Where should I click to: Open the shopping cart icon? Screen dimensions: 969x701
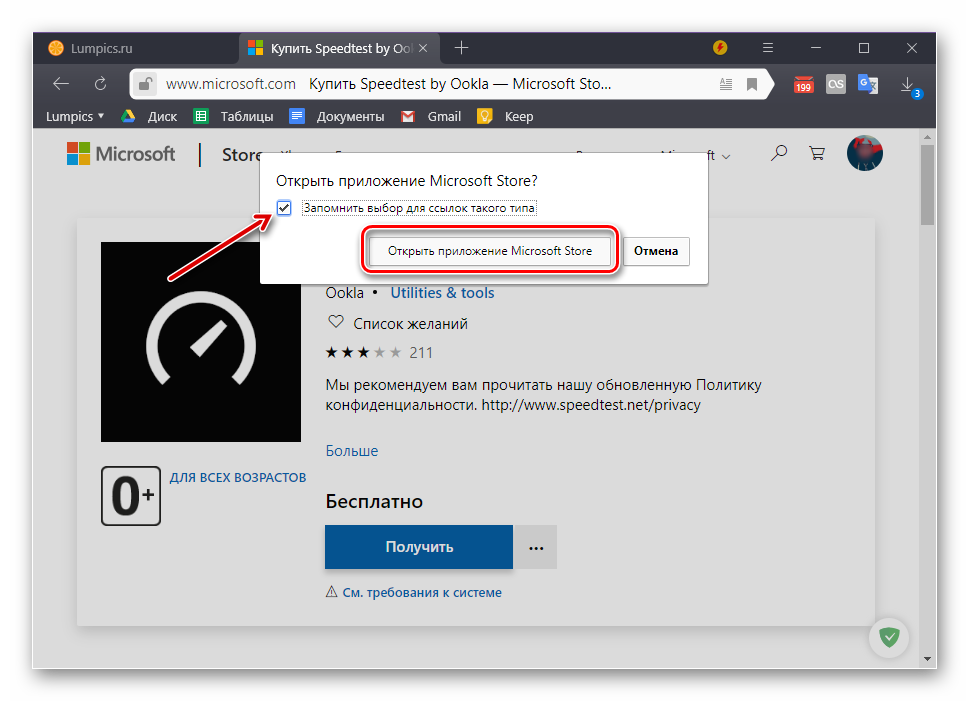pyautogui.click(x=817, y=154)
